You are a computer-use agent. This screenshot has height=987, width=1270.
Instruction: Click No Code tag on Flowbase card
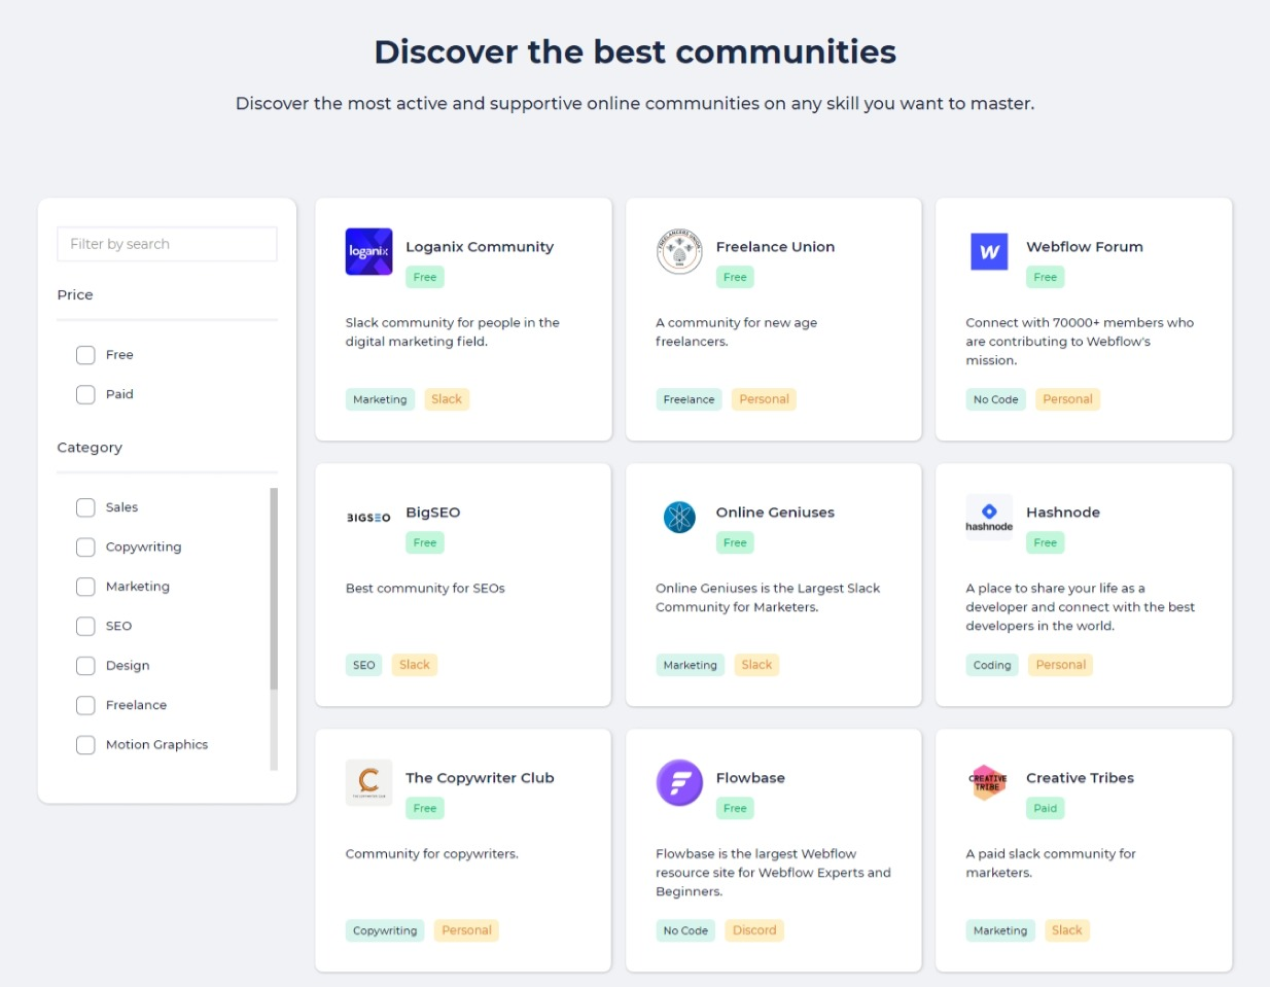(686, 930)
